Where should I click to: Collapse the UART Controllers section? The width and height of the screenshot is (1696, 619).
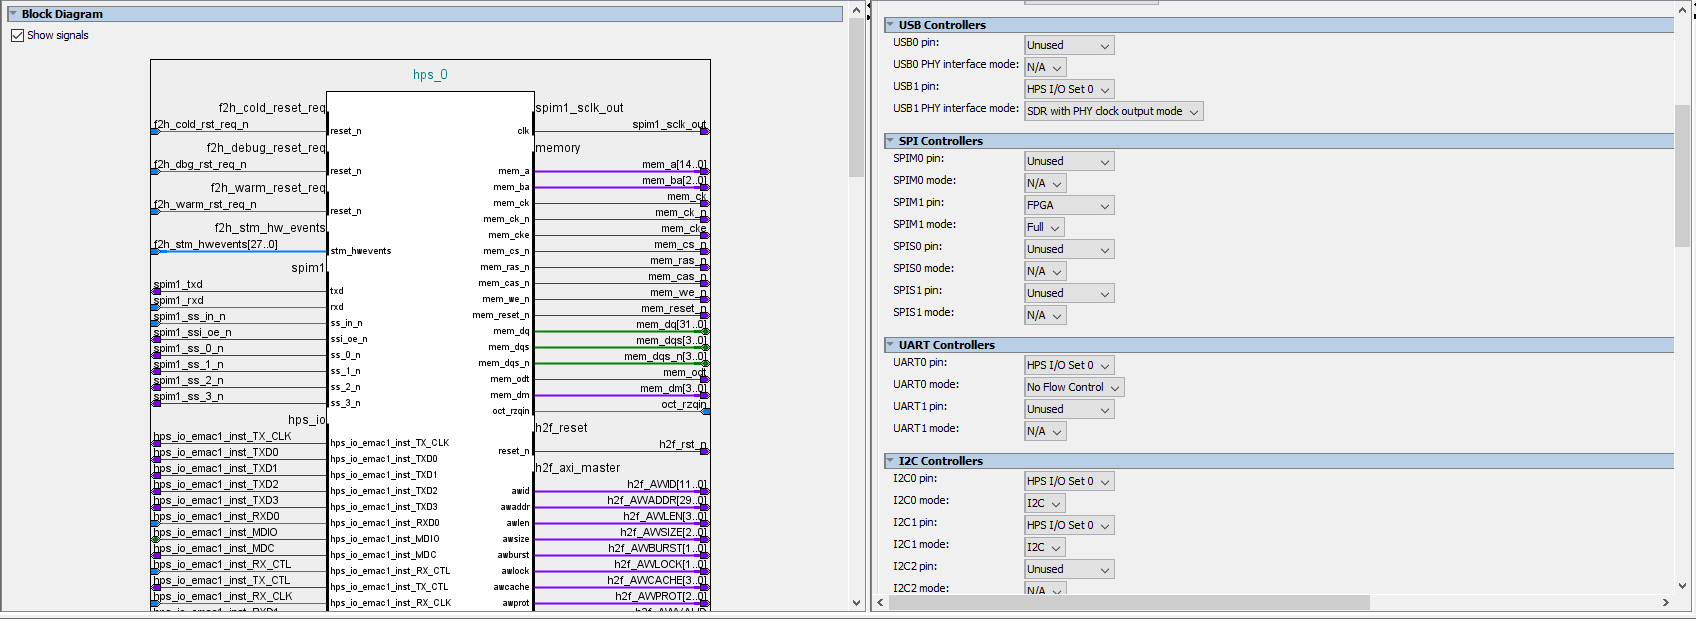[890, 345]
